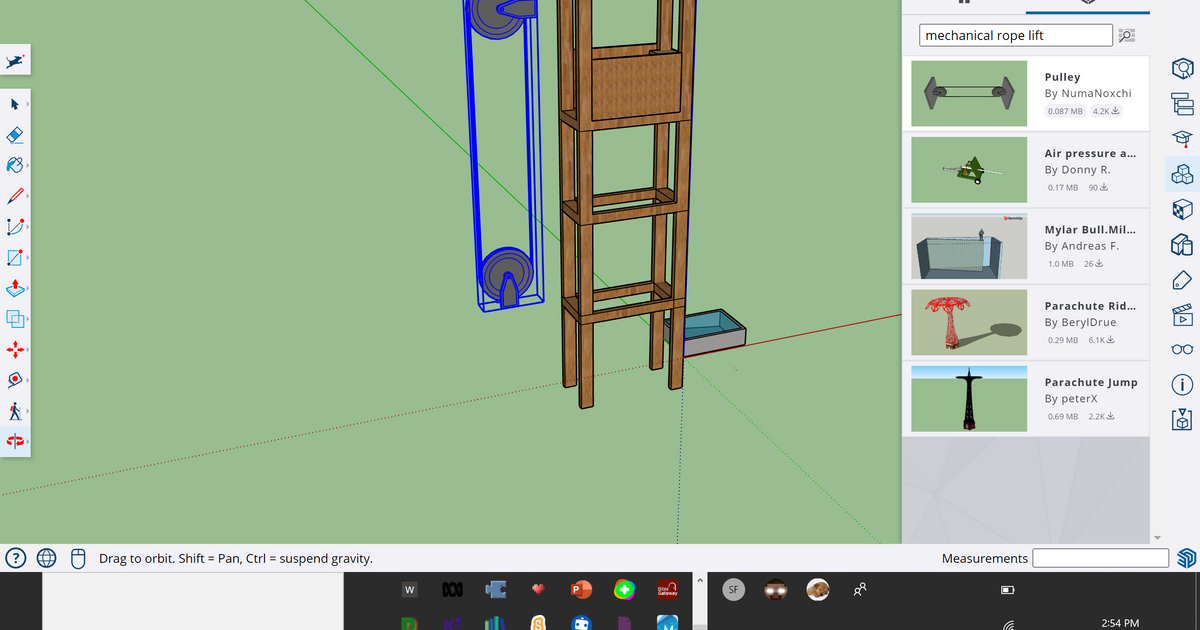Open the Help menu
1200x630 pixels.
click(x=14, y=558)
